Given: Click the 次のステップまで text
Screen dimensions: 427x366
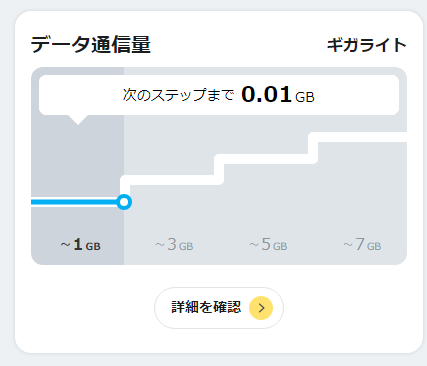Looking at the screenshot, I should pos(178,95).
